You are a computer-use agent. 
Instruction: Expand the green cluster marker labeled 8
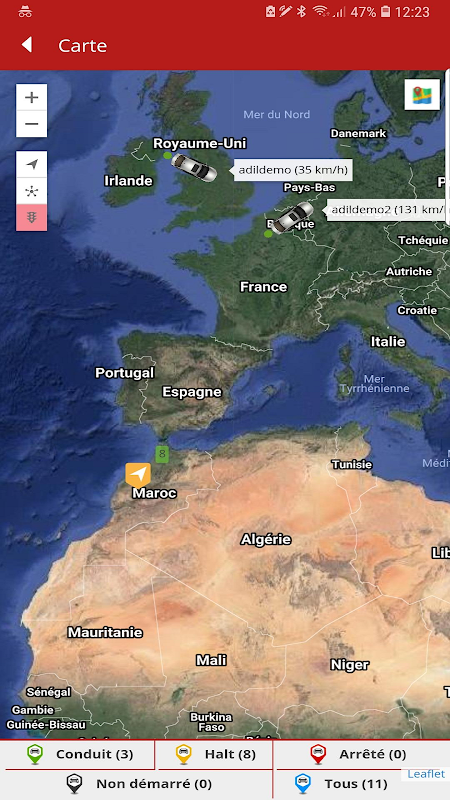162,453
